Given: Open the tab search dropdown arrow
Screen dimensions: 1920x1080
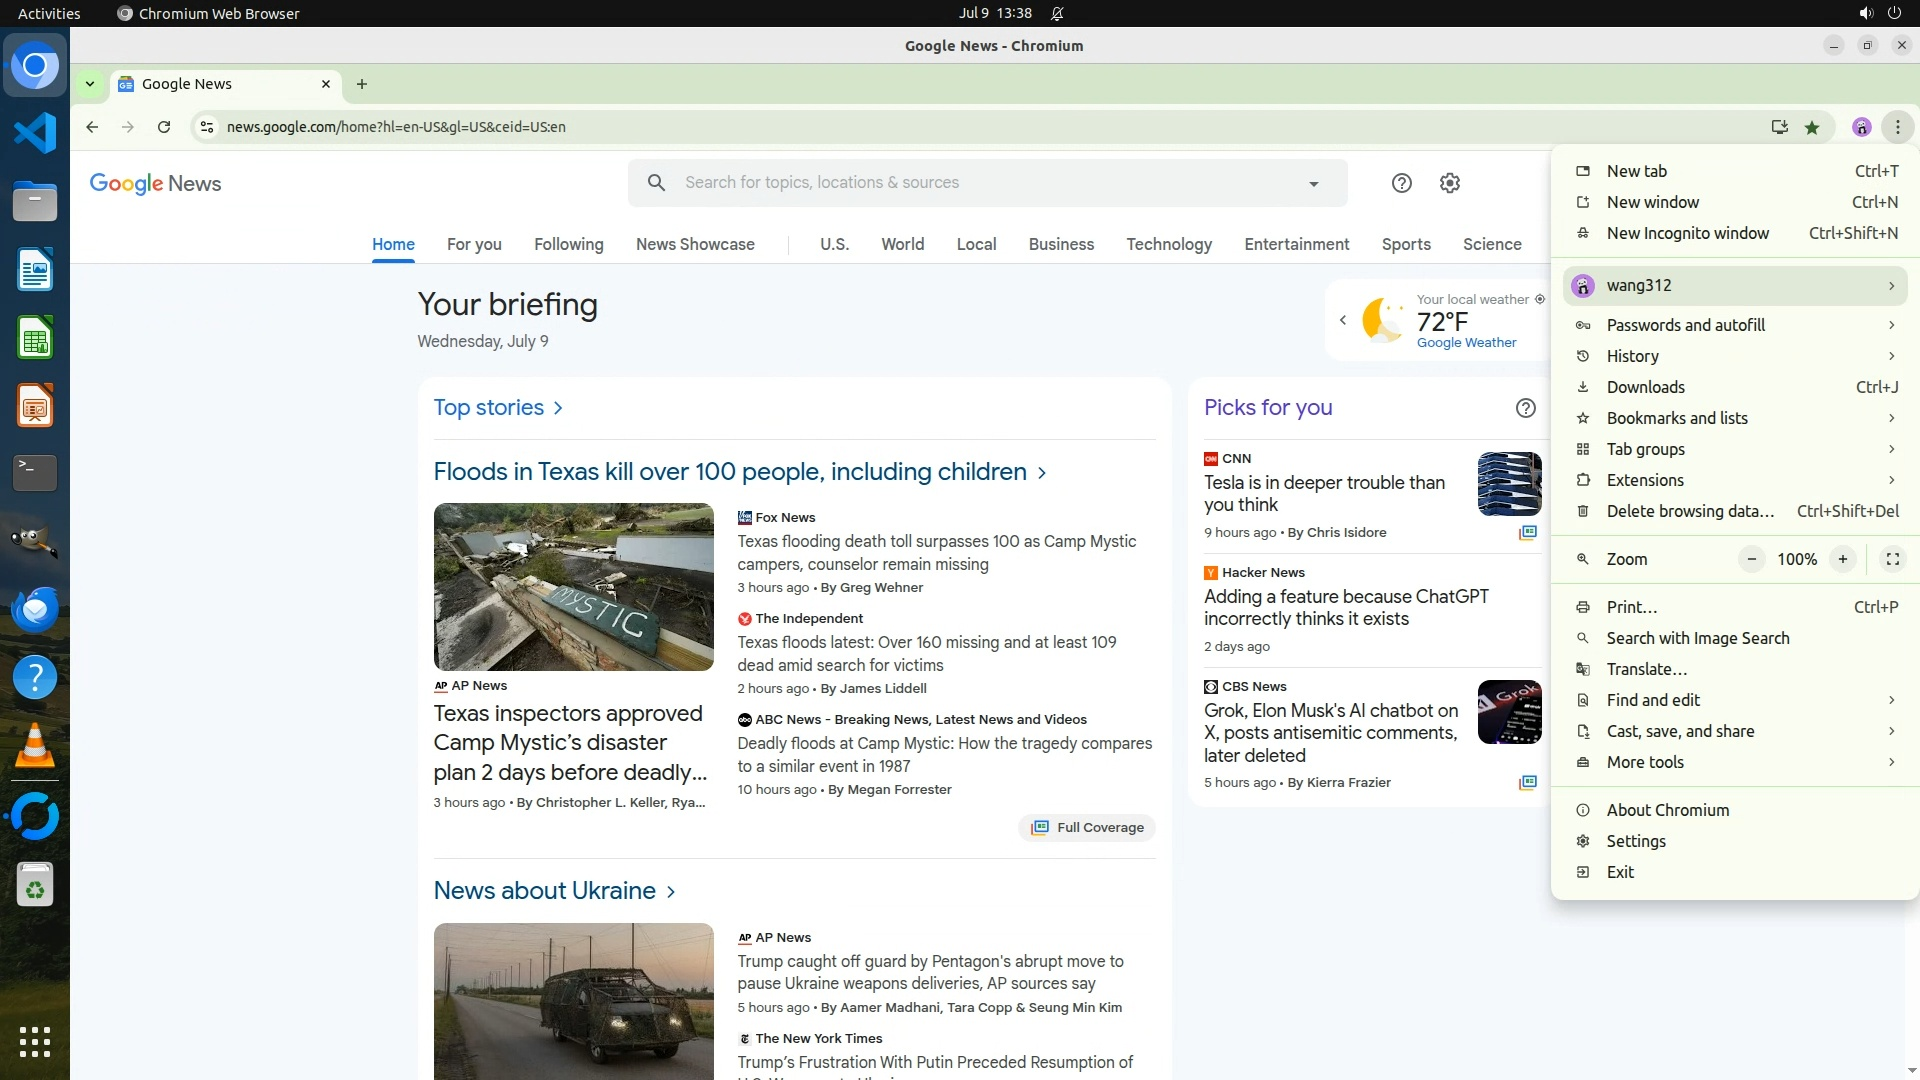Looking at the screenshot, I should pos(90,84).
